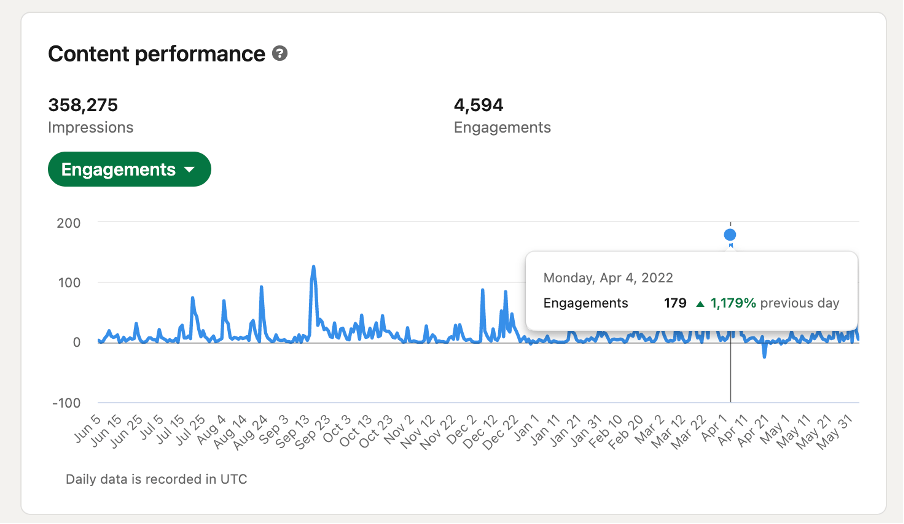Click the dropdown arrow on Engagements button

pos(189,170)
